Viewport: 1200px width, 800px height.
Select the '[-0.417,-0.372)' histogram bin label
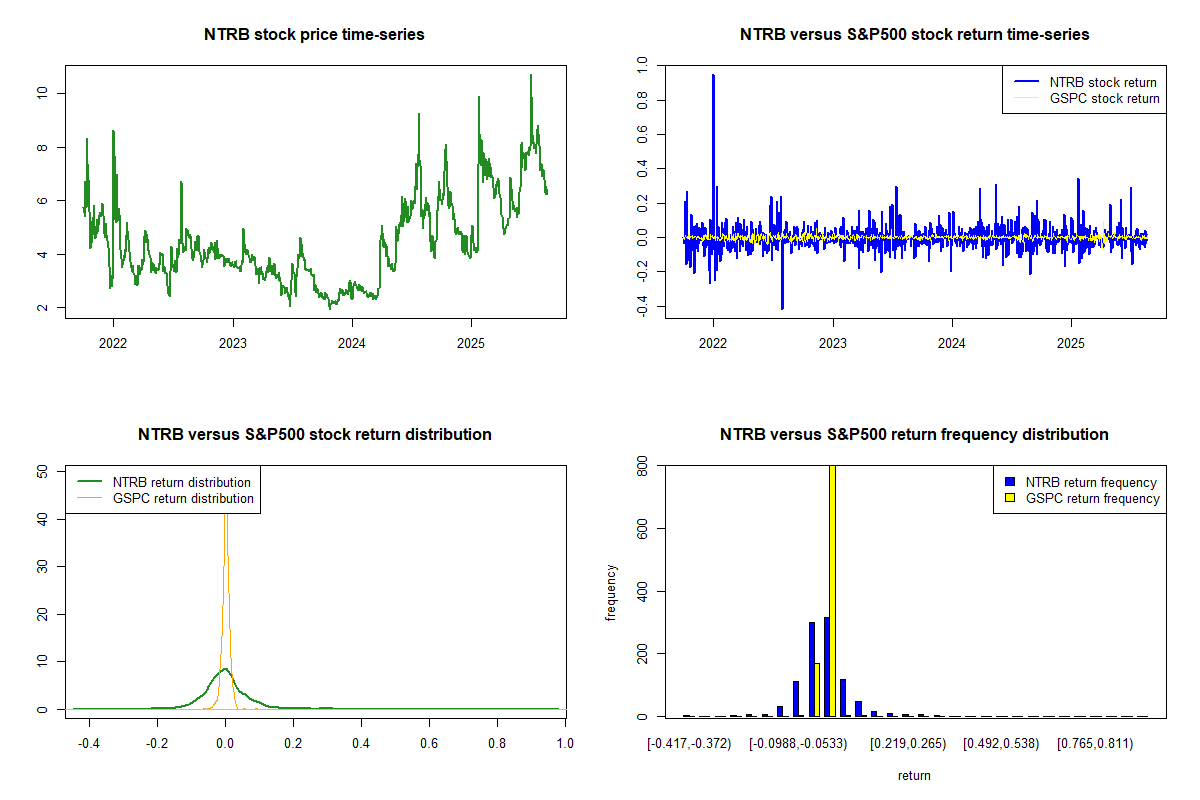tap(689, 743)
